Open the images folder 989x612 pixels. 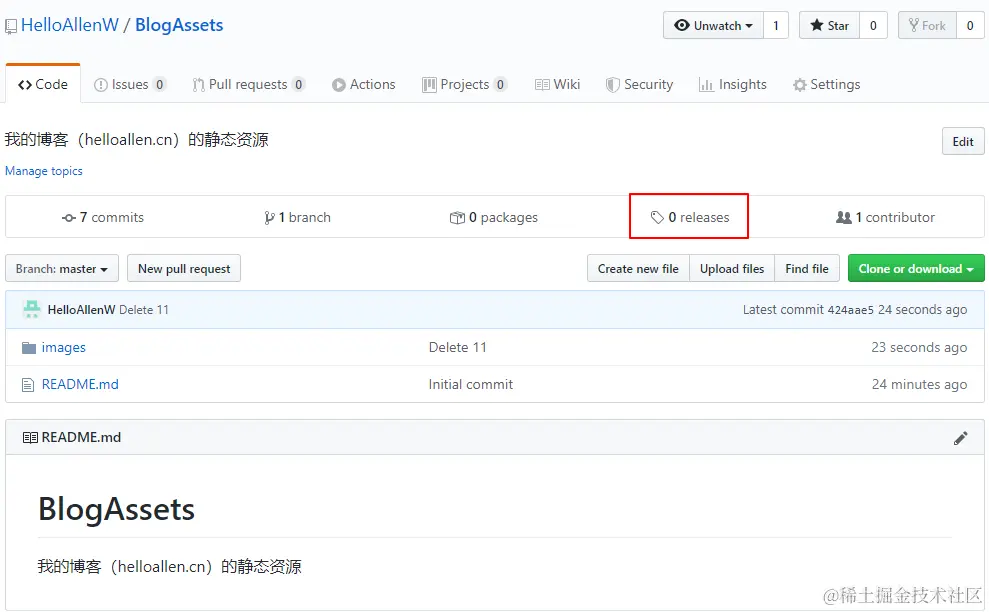coord(64,348)
